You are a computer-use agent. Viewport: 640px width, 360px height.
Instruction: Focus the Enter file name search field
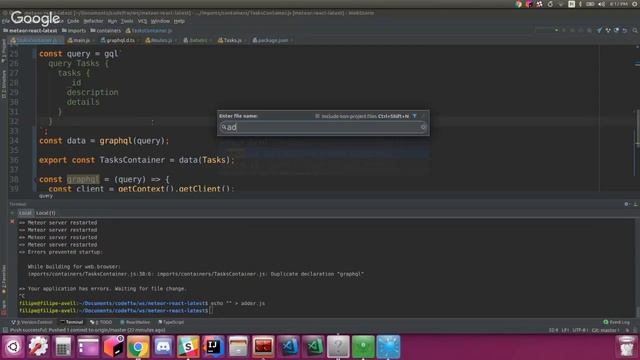(323, 127)
